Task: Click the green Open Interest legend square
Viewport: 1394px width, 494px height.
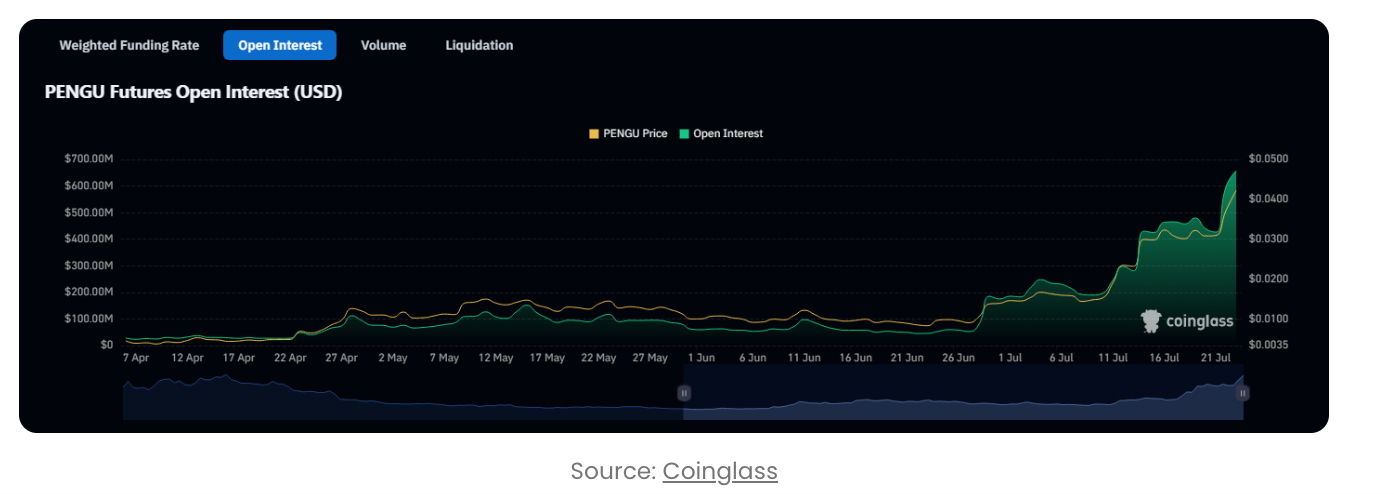Action: pos(684,133)
